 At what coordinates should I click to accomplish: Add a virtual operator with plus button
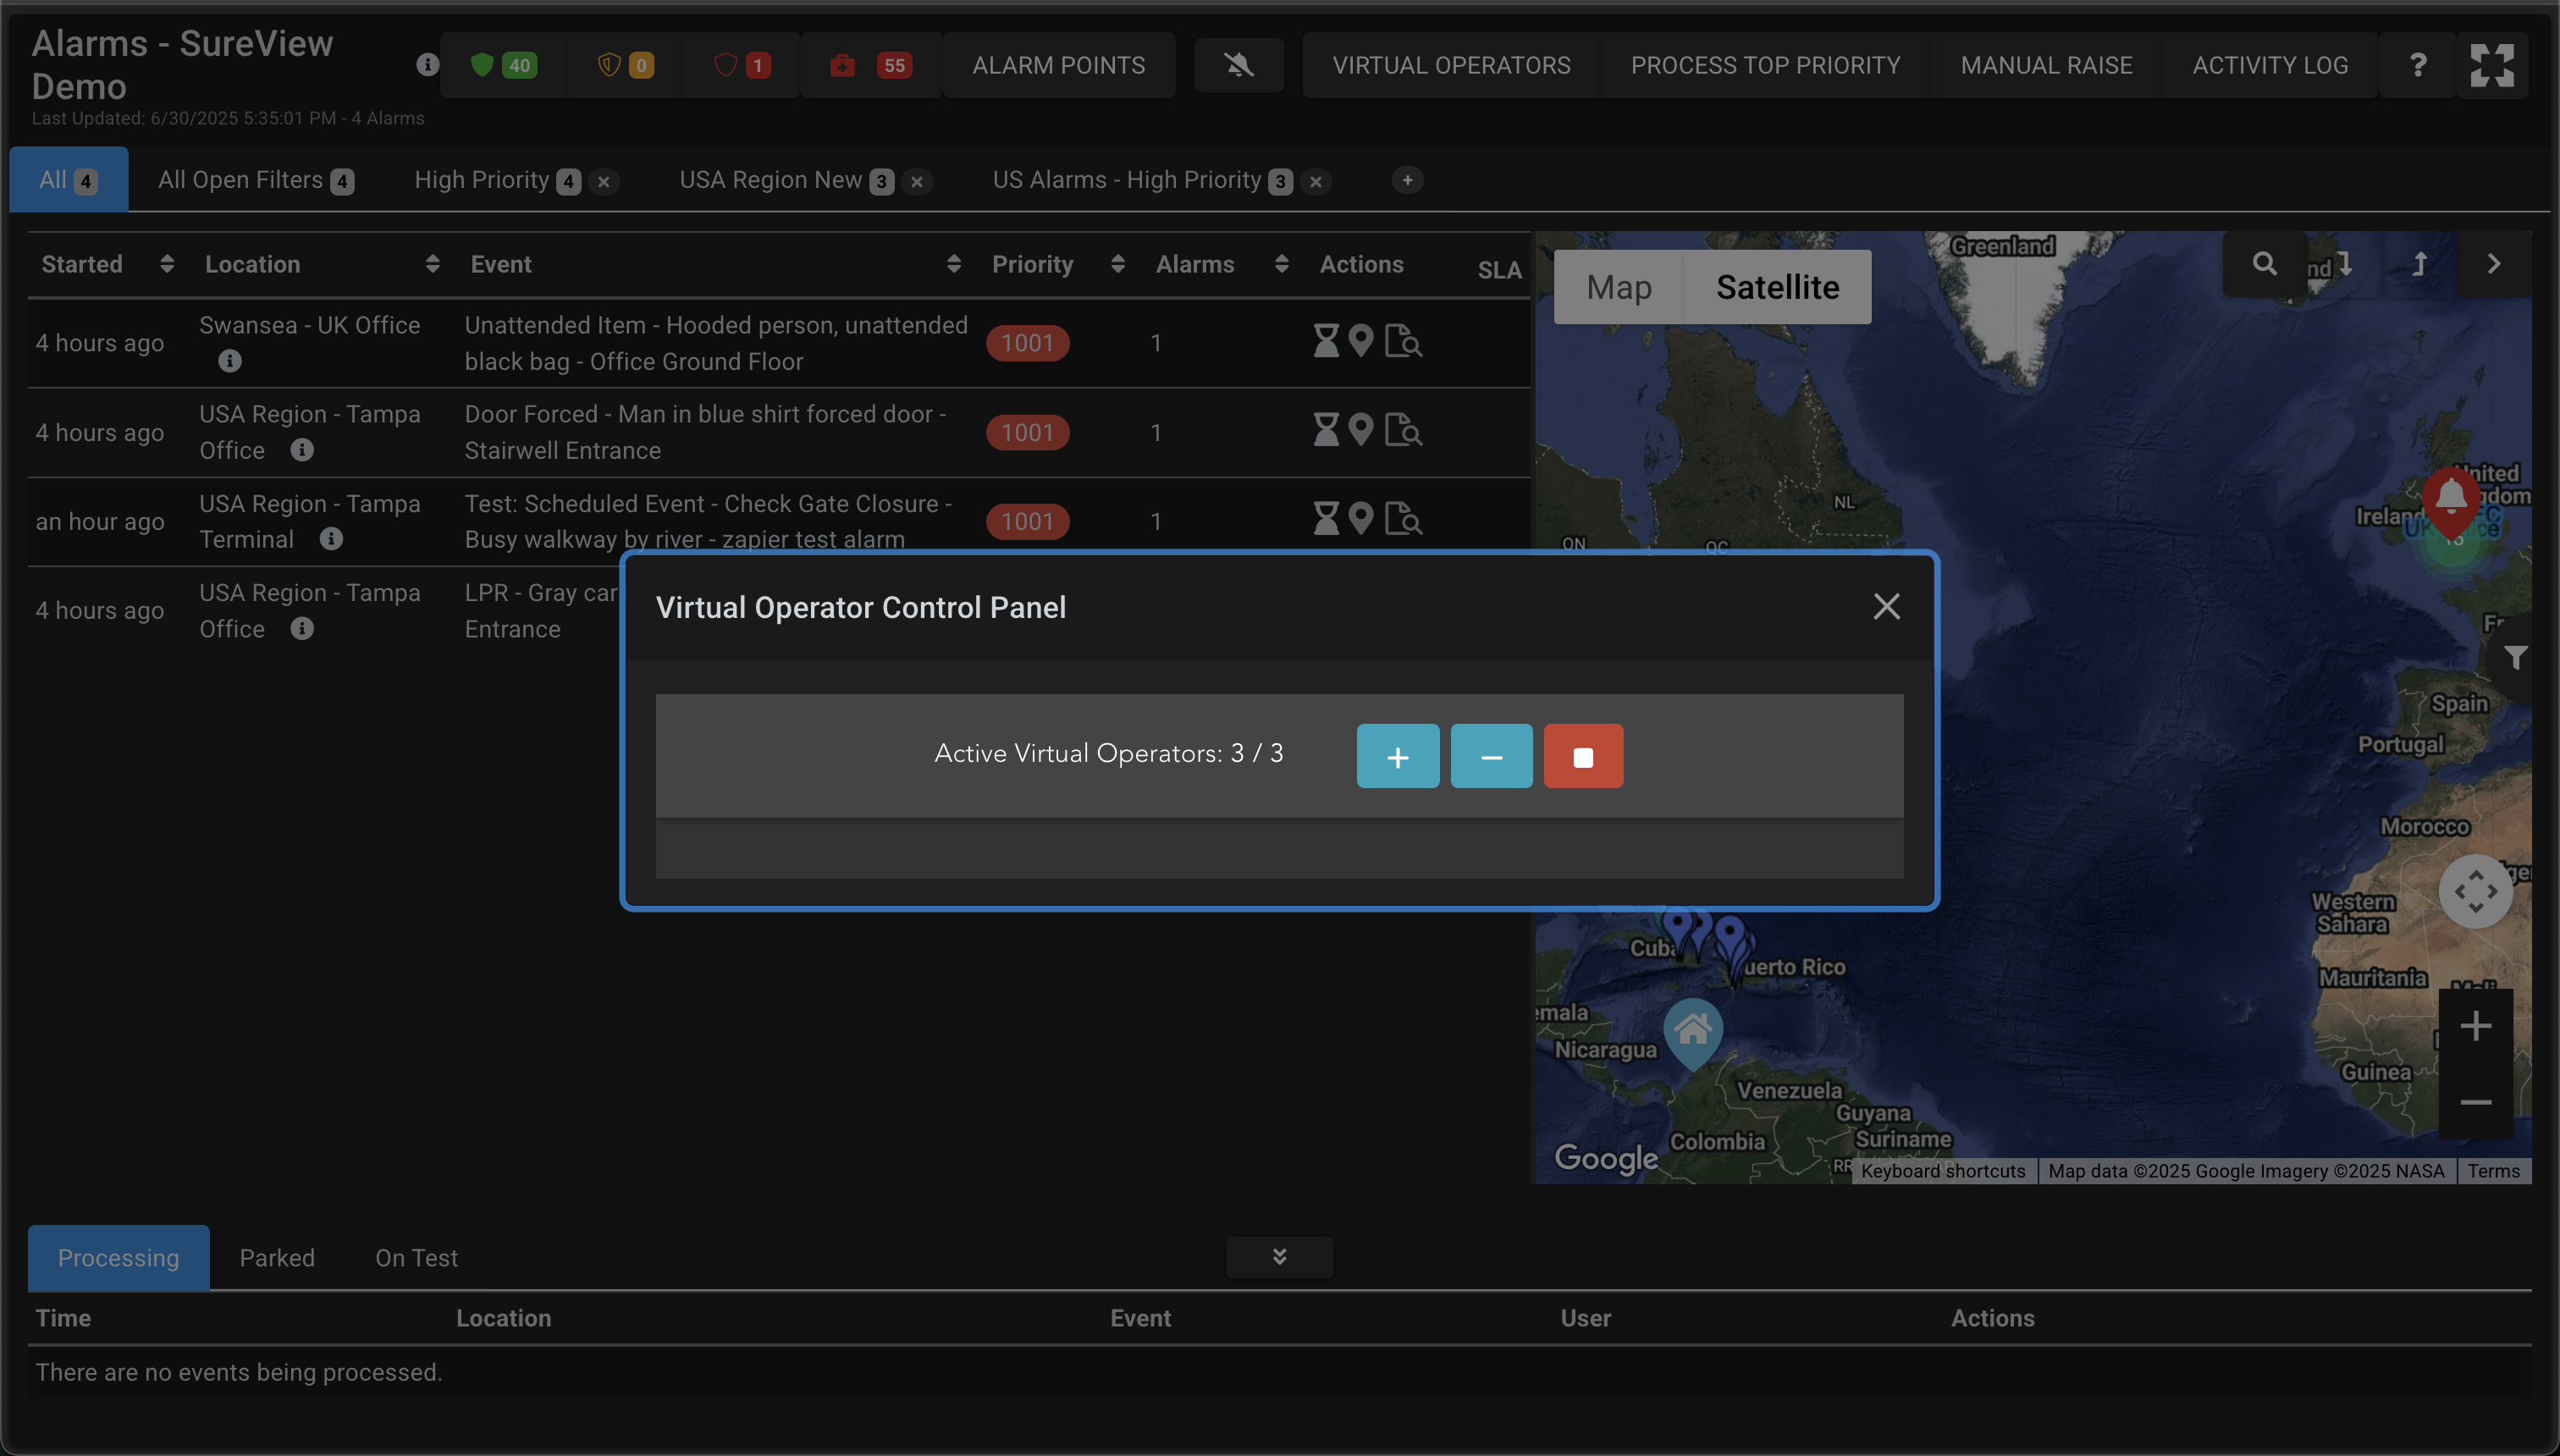click(1397, 756)
